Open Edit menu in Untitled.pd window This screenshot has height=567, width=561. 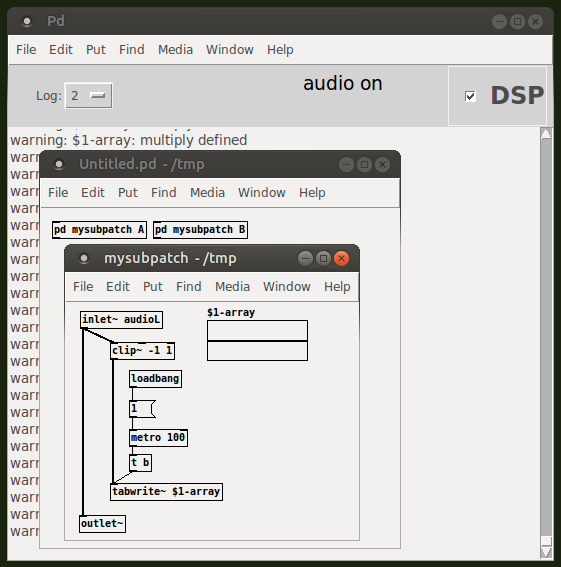coord(93,192)
